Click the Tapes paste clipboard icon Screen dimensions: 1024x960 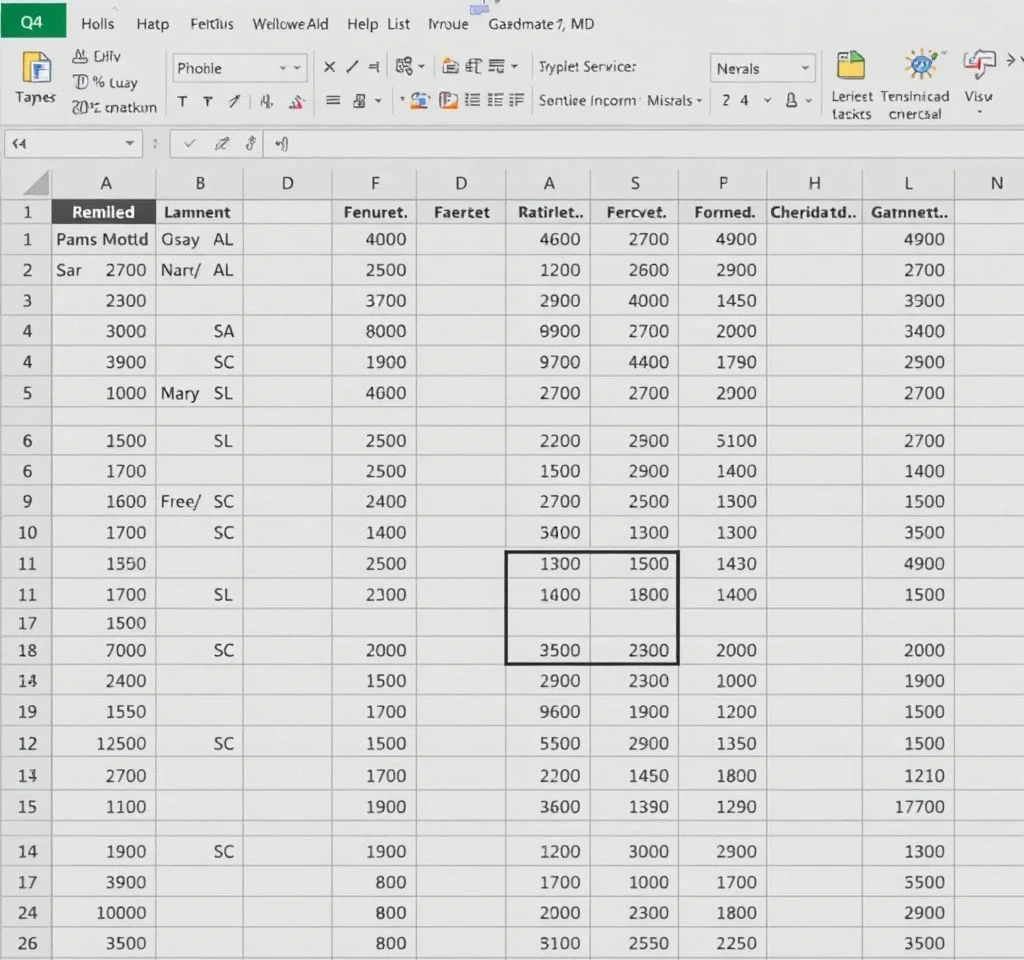click(x=36, y=68)
